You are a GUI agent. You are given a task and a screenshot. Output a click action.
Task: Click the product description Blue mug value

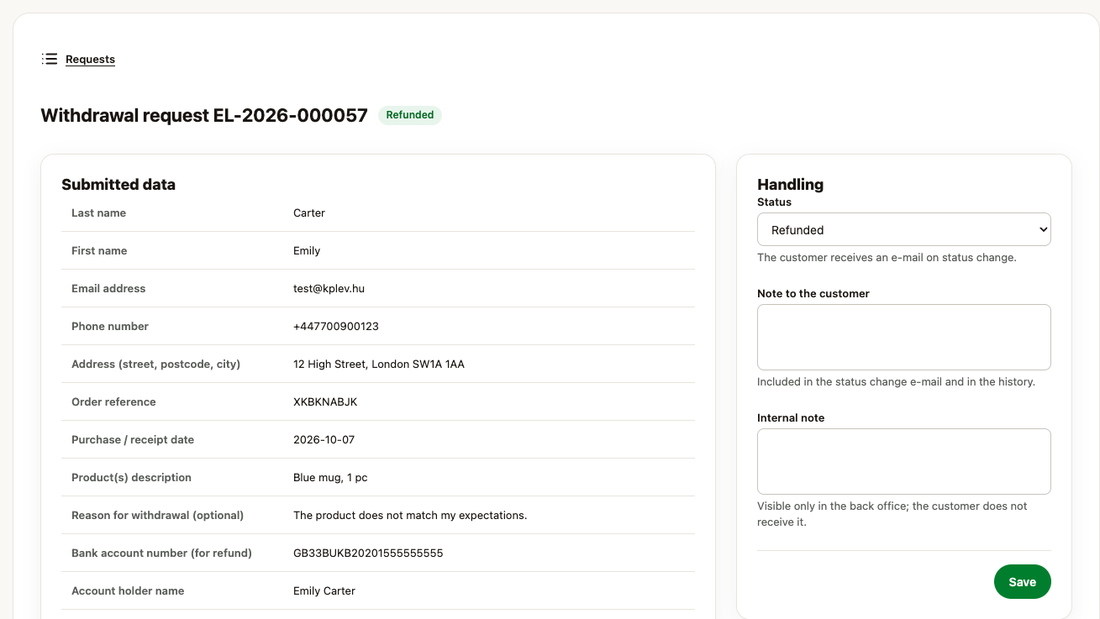coord(330,477)
